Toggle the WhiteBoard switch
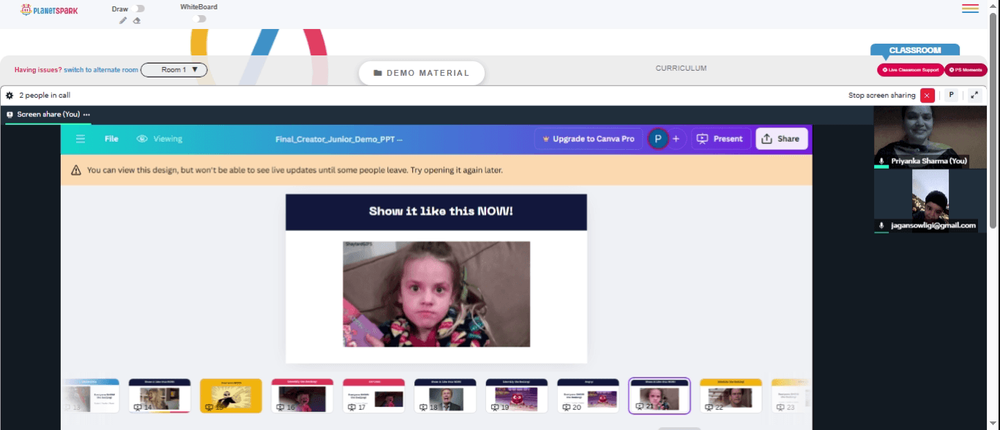The image size is (1000, 430). click(200, 19)
